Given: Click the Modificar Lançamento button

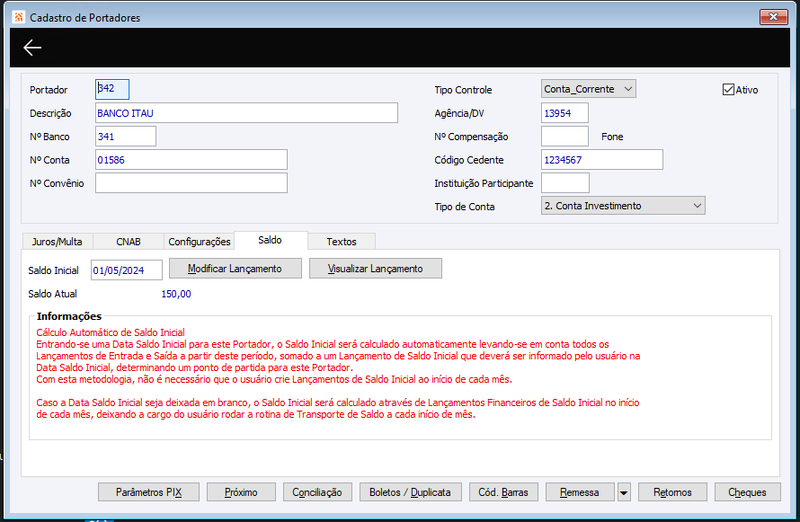Looking at the screenshot, I should click(235, 268).
